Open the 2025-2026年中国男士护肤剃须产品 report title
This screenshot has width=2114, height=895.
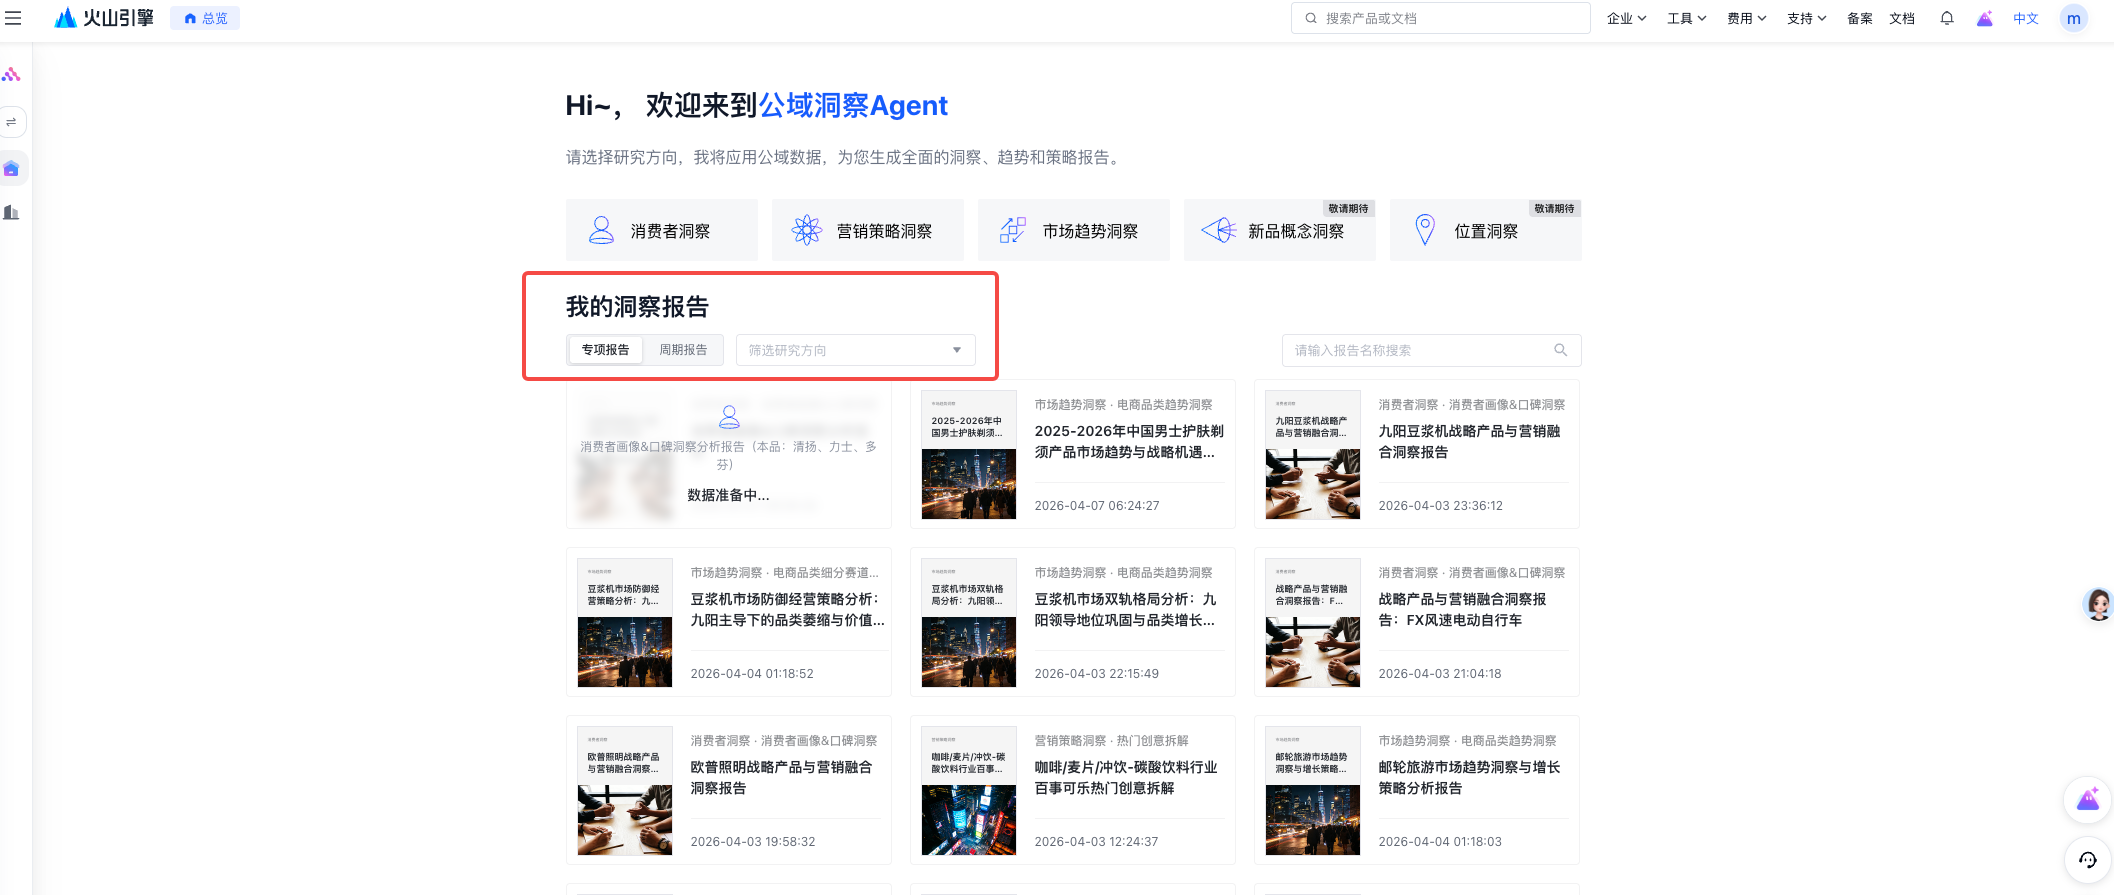pyautogui.click(x=1129, y=442)
